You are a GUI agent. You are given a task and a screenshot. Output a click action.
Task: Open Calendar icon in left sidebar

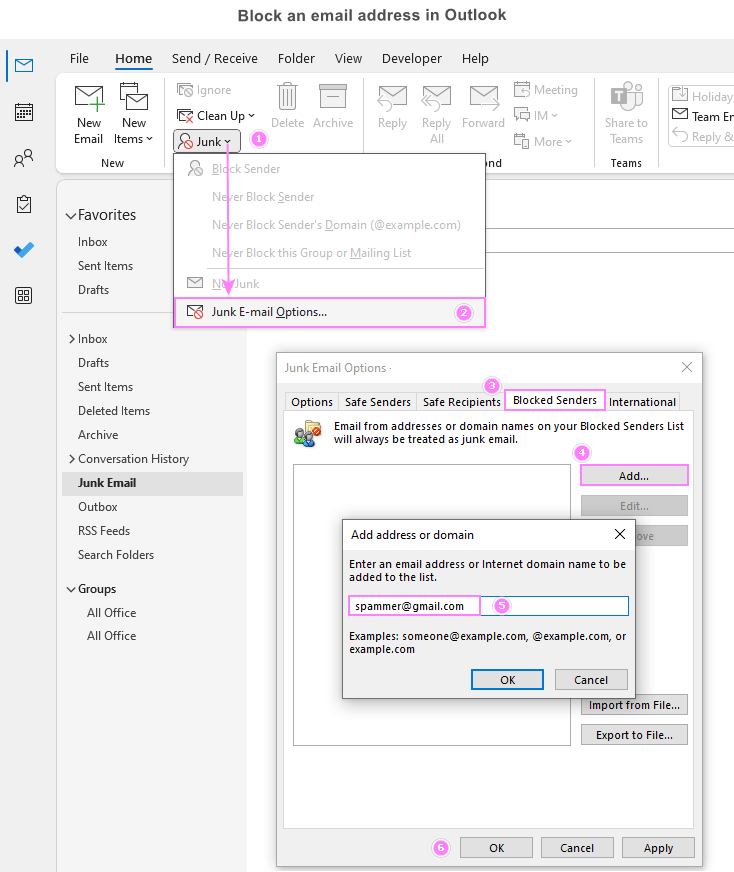(24, 112)
